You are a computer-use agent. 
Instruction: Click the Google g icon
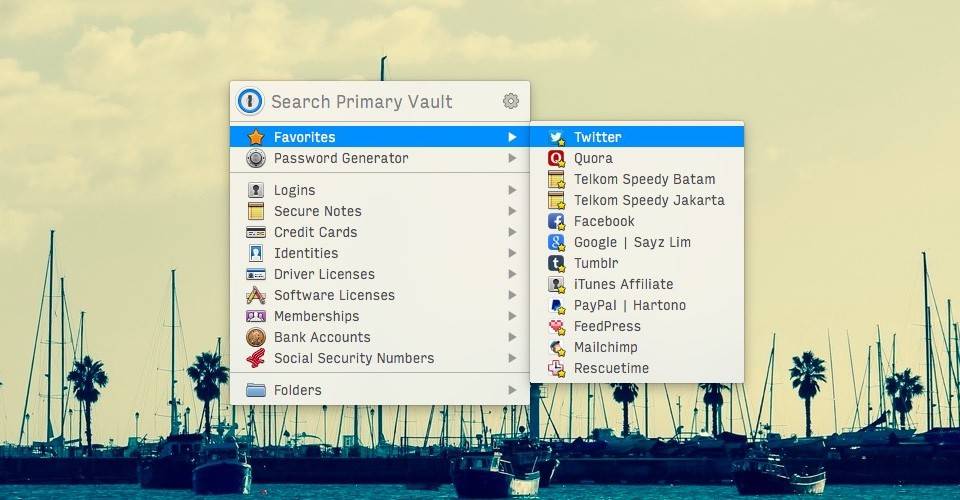(x=556, y=242)
